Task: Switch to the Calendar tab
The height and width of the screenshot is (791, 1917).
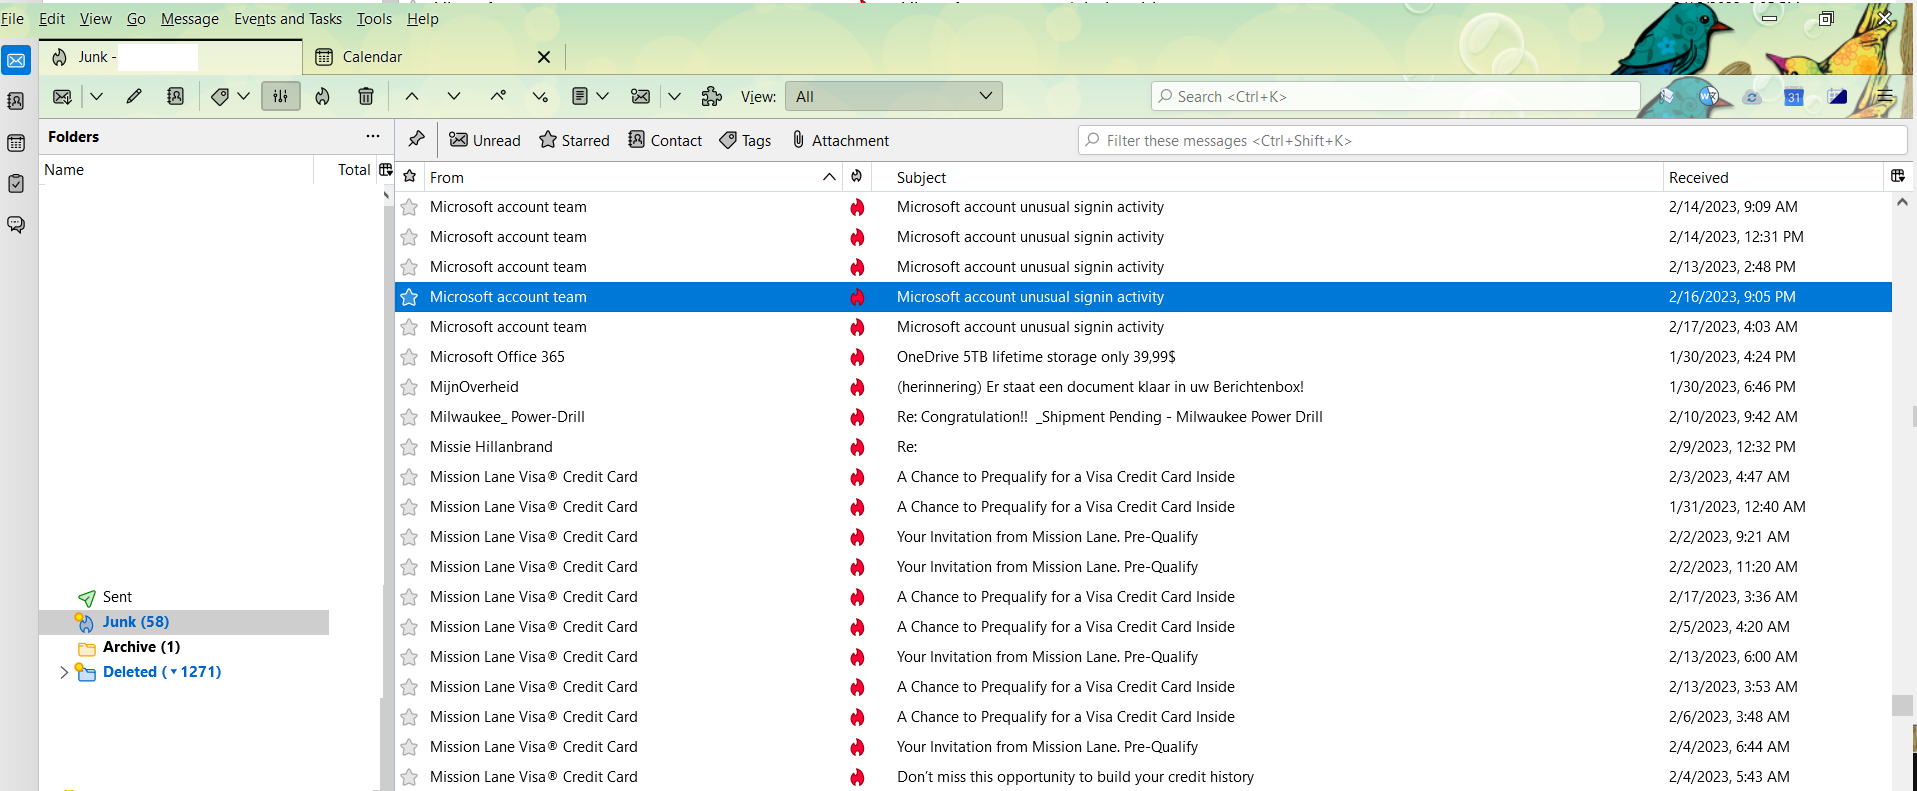Action: point(434,57)
